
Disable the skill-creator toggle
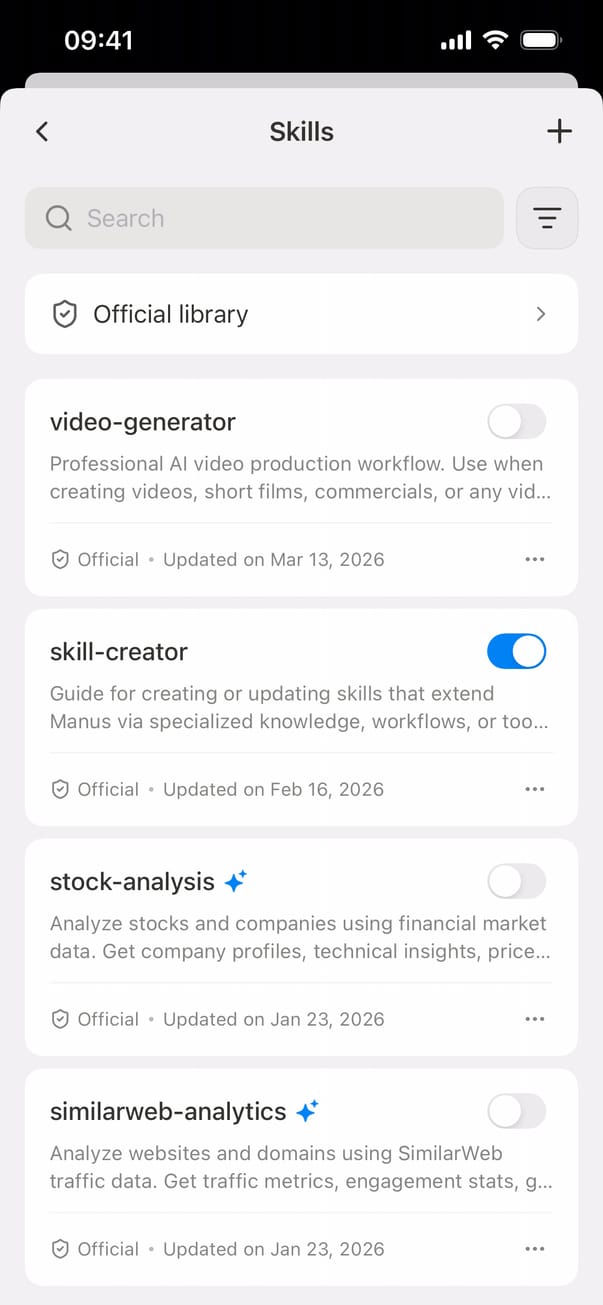[516, 652]
